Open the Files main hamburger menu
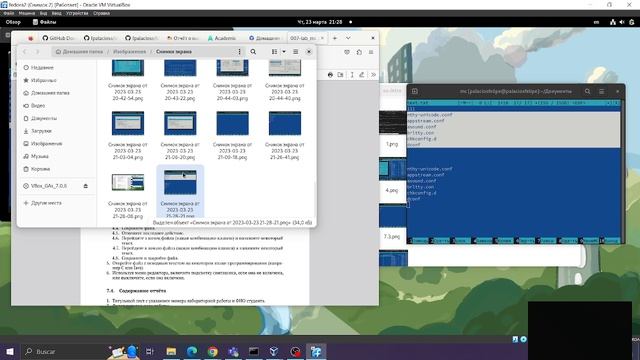 tap(296, 52)
